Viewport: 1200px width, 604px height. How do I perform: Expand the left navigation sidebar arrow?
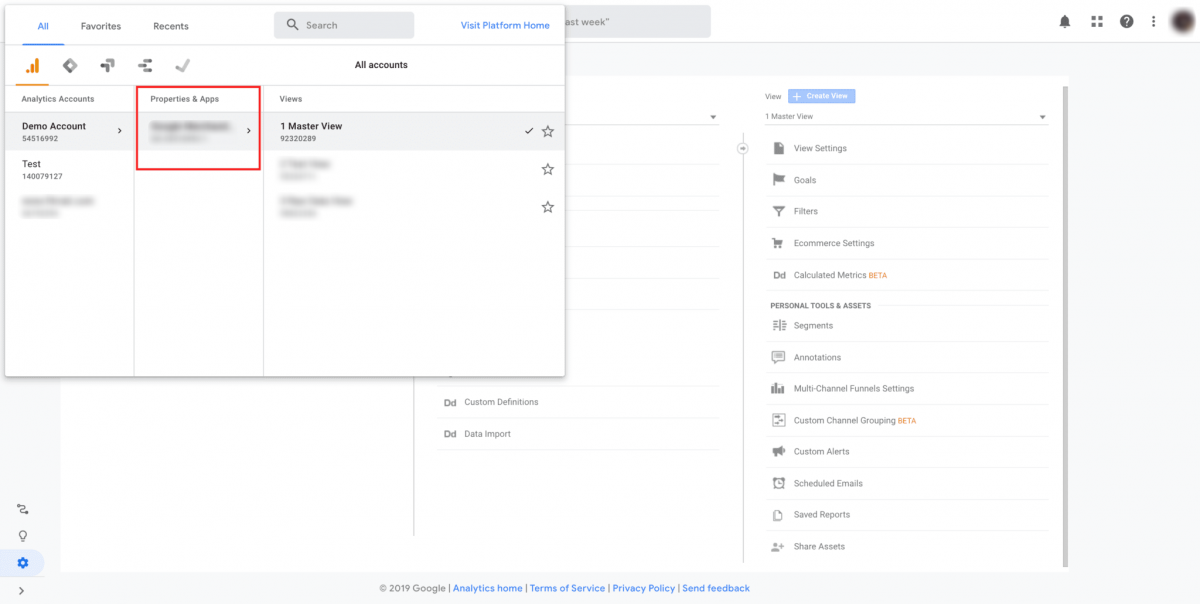pyautogui.click(x=22, y=591)
